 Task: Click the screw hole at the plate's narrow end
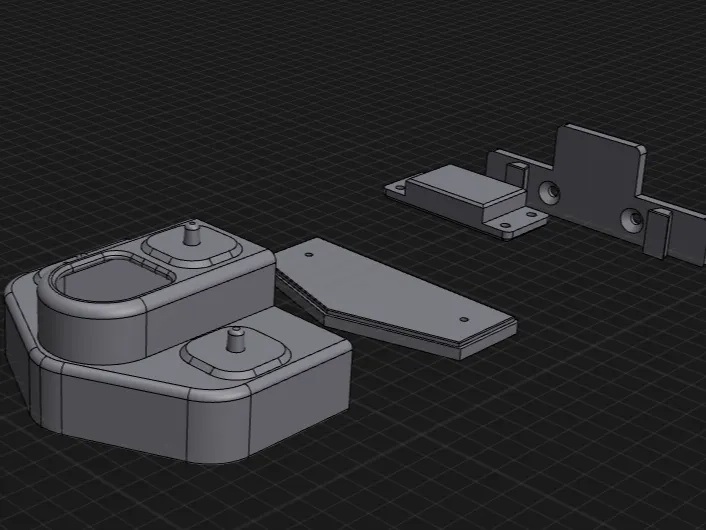(x=464, y=320)
